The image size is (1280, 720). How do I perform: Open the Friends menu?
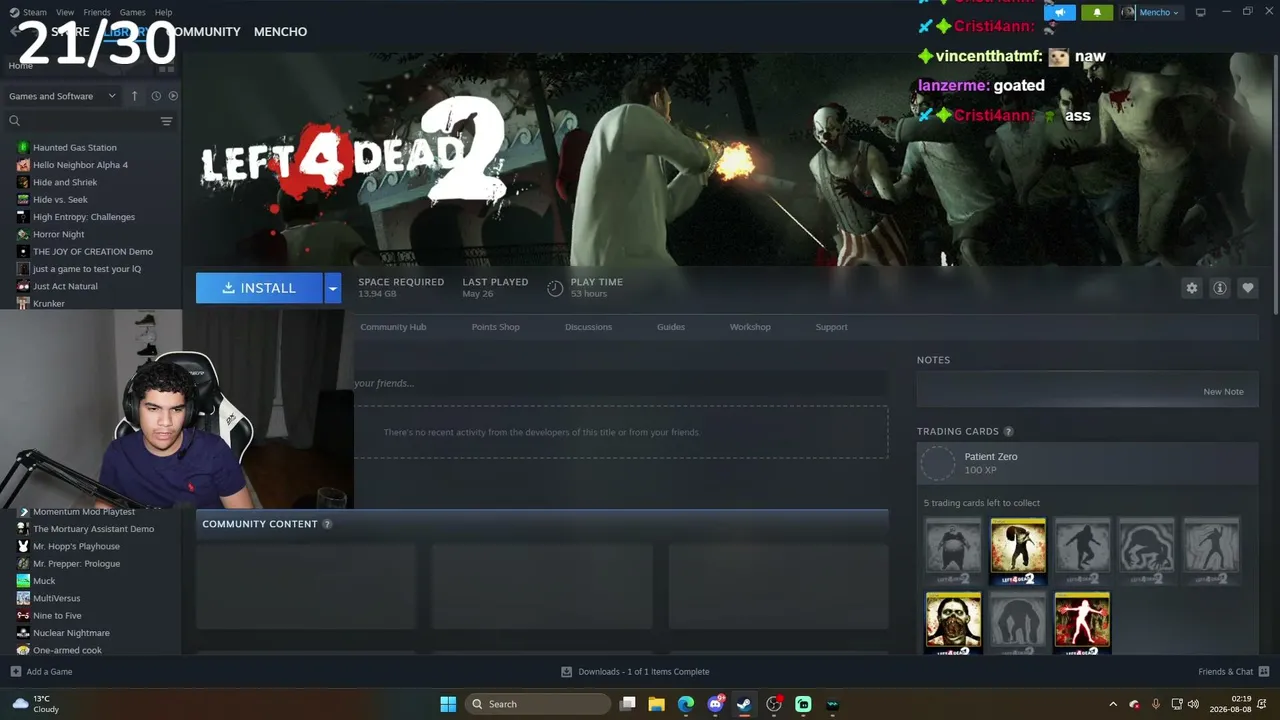[97, 12]
